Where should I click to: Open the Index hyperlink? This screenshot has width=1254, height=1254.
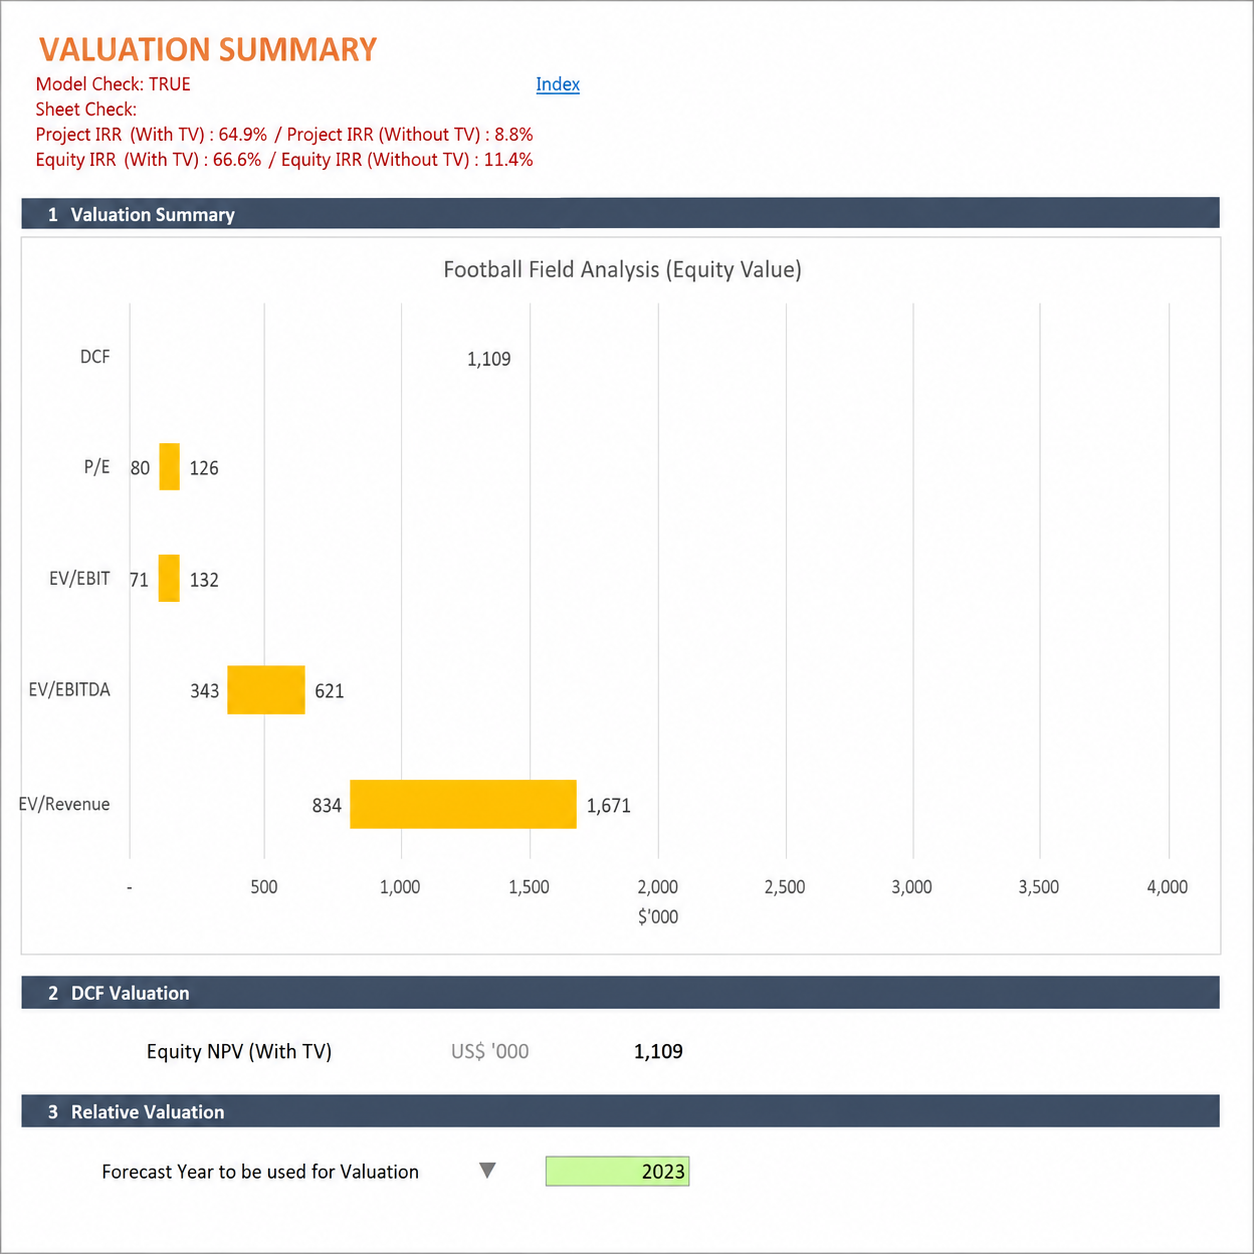(x=557, y=84)
